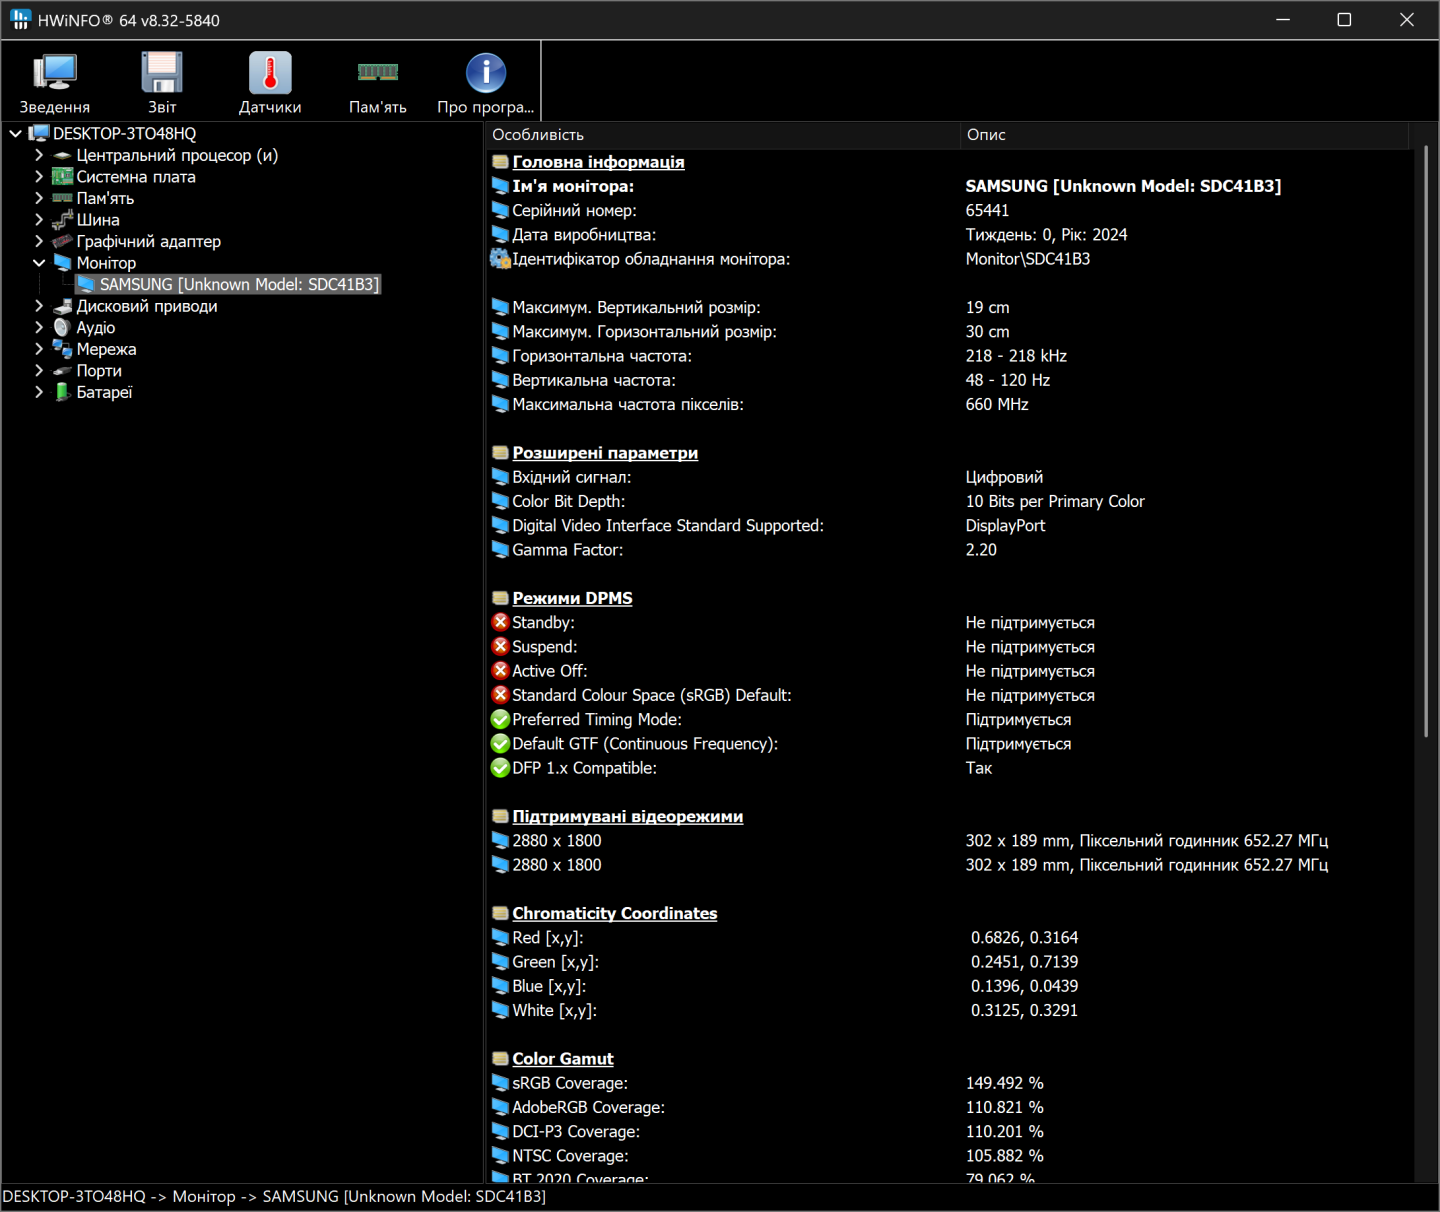Click the green check icon beside DFP 1.x Compatible
Image resolution: width=1440 pixels, height=1212 pixels.
coord(500,768)
